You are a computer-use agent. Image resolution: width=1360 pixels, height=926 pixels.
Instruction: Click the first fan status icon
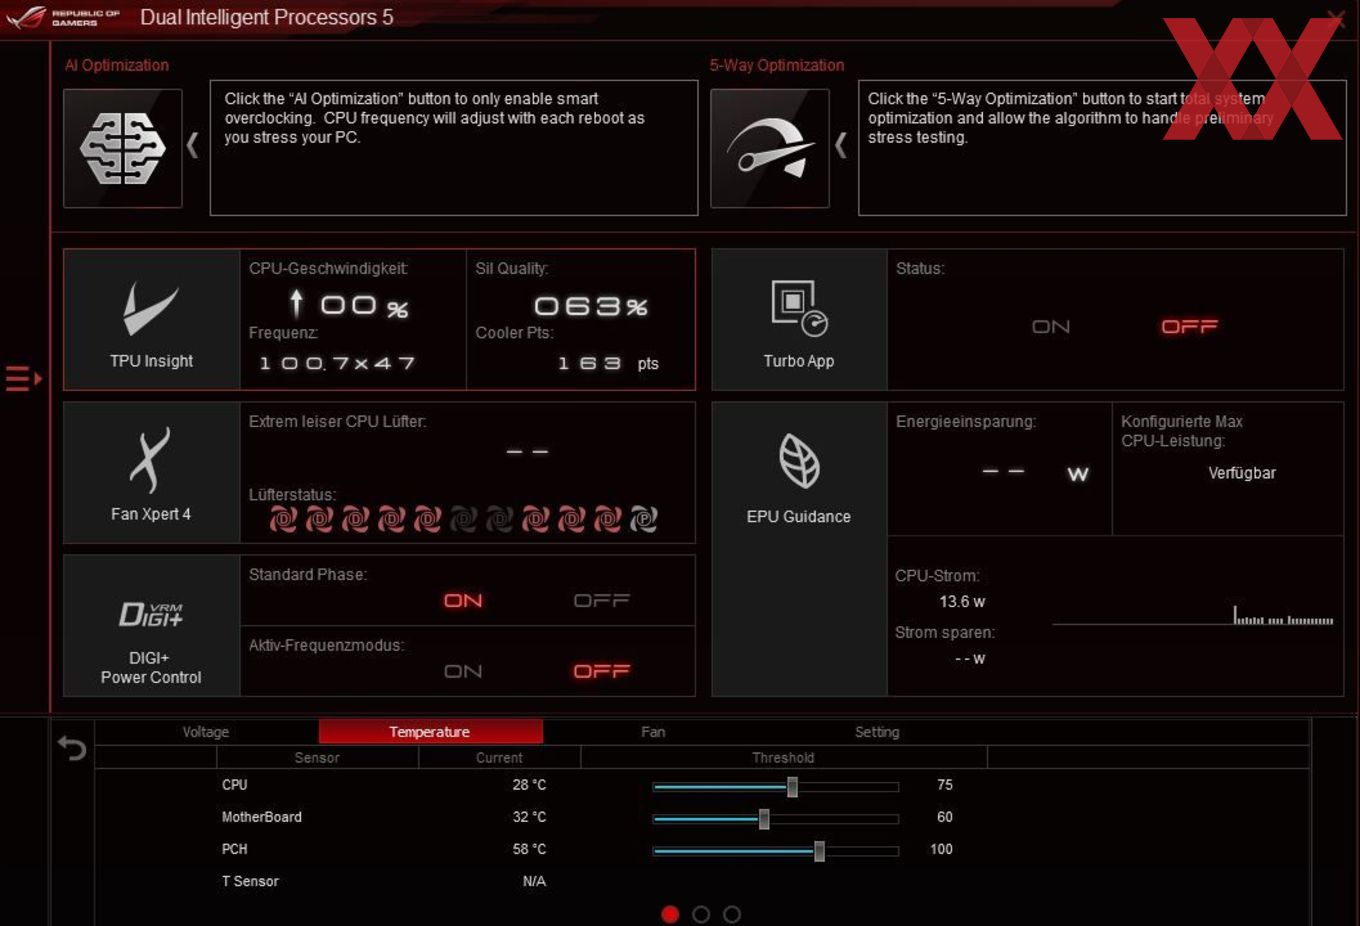[284, 518]
